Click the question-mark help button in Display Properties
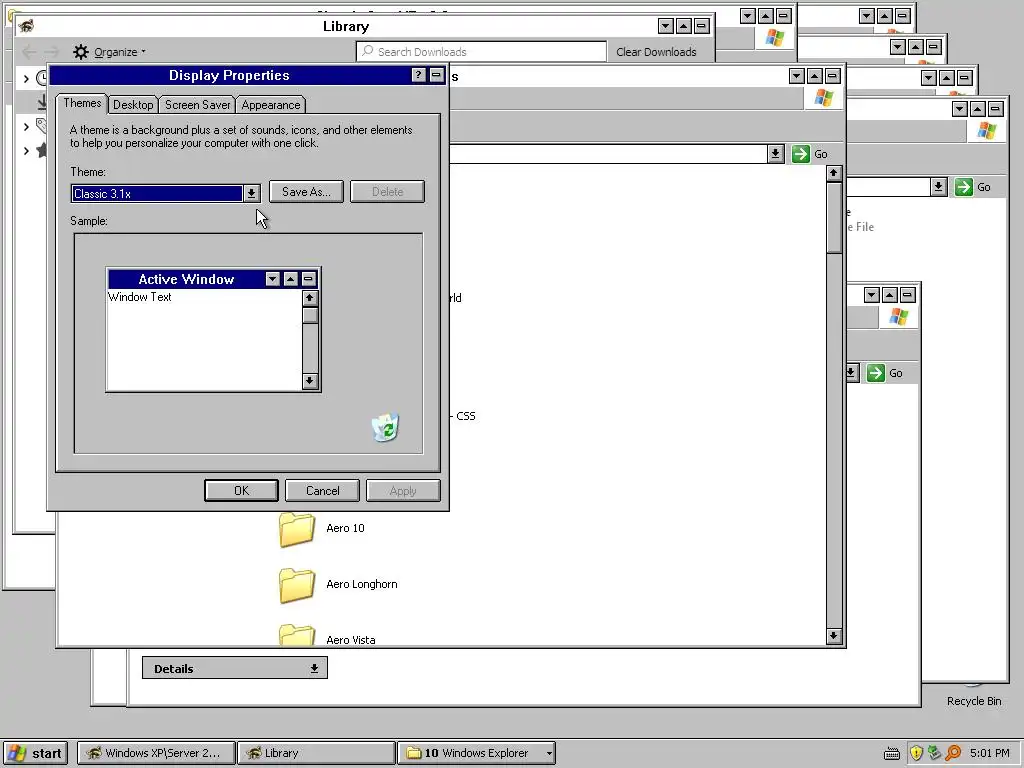The width and height of the screenshot is (1024, 768). point(419,75)
